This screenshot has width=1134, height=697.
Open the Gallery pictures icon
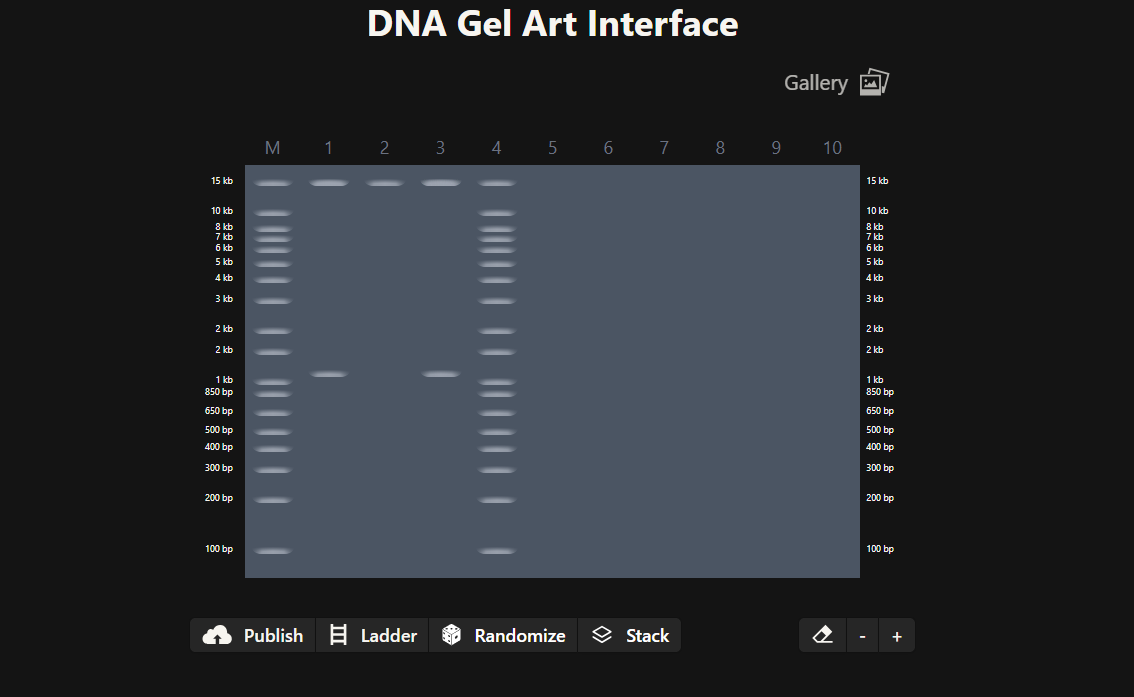874,83
